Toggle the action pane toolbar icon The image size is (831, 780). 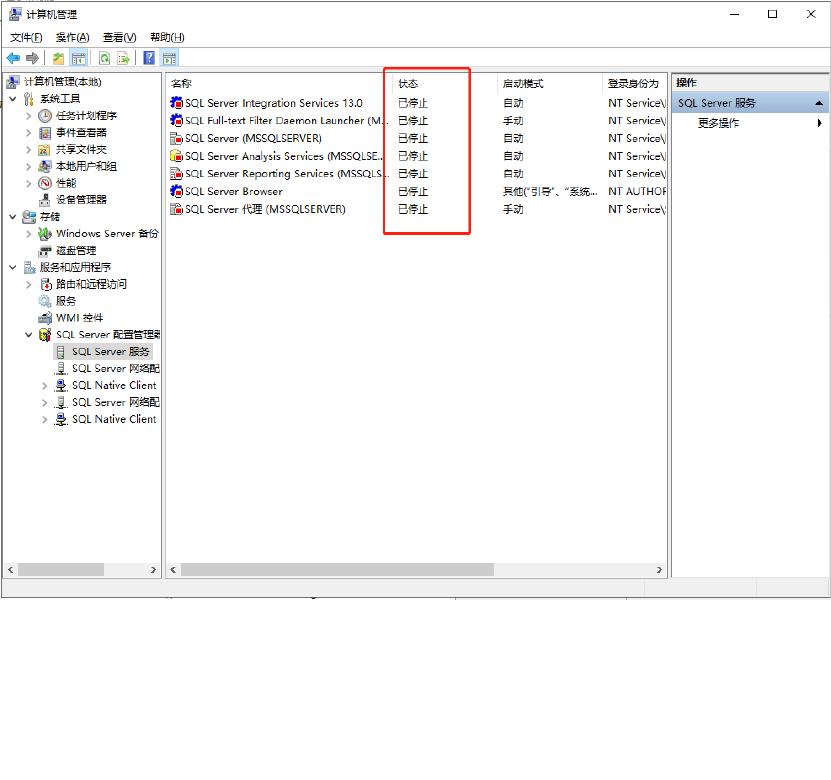[x=170, y=58]
